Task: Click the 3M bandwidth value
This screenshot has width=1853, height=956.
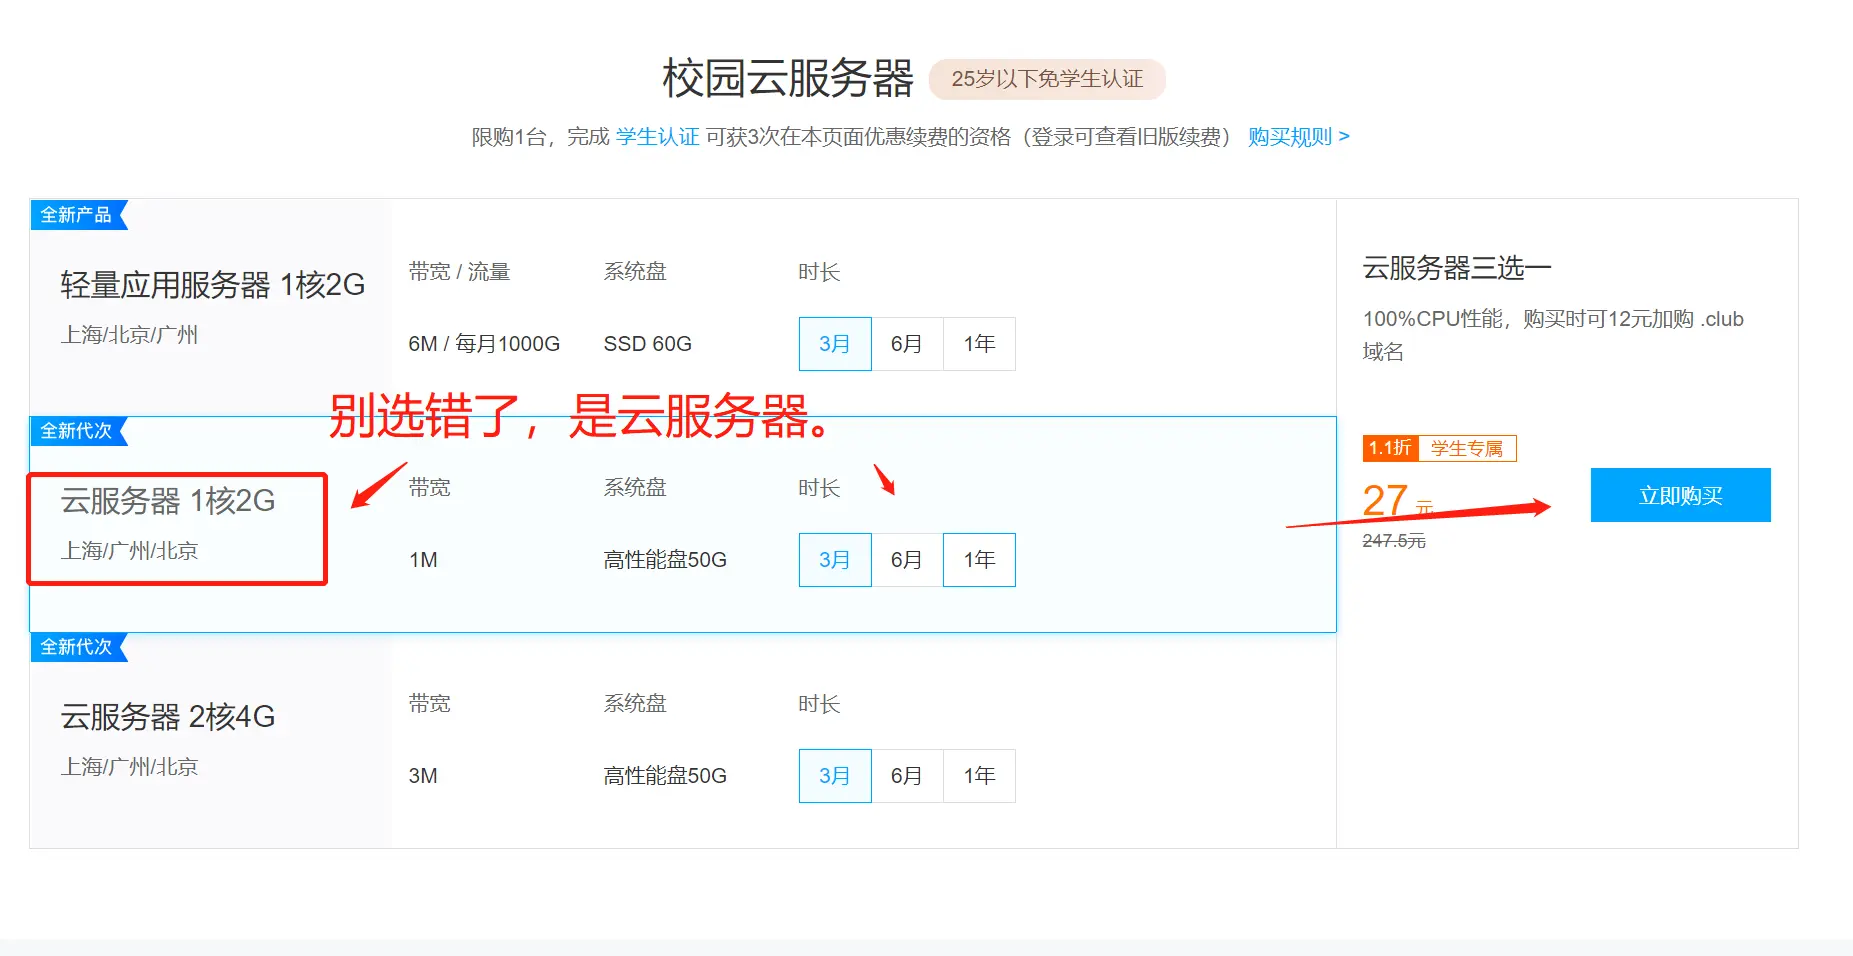Action: click(x=423, y=776)
